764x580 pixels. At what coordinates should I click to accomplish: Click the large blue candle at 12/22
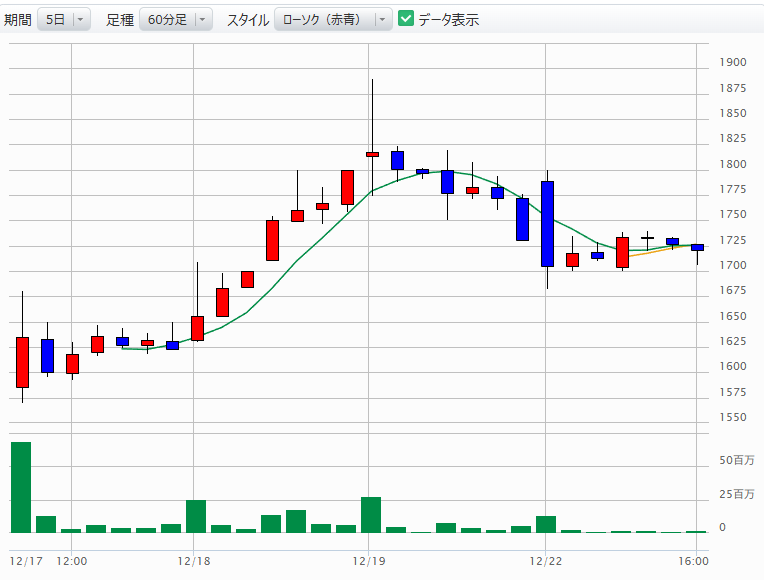tap(547, 224)
